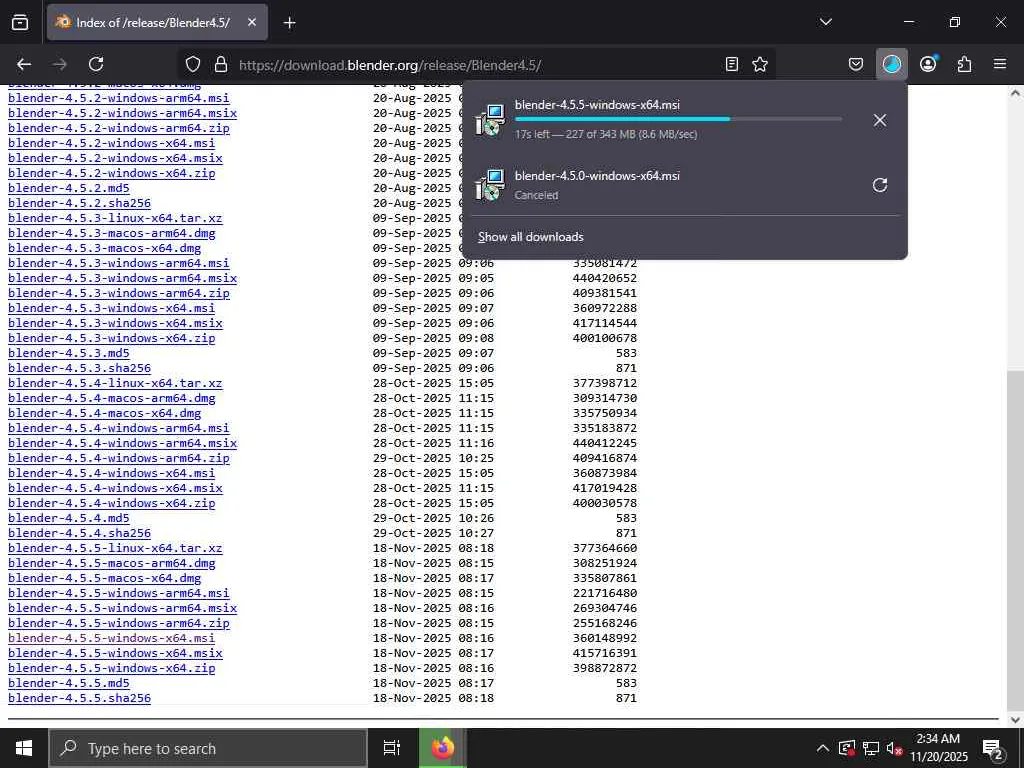Click Show all downloads

[530, 237]
